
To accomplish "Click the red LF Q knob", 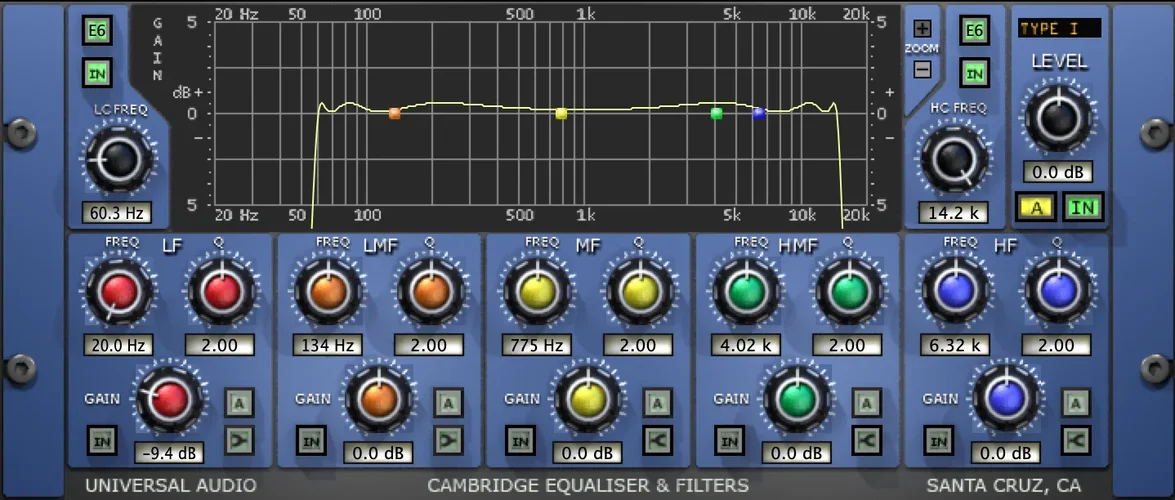I will [x=222, y=292].
